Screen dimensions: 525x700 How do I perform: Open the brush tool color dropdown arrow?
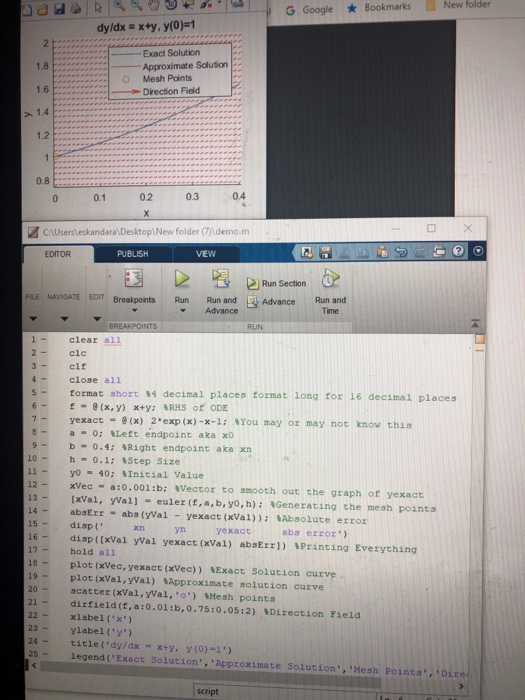click(x=220, y=4)
